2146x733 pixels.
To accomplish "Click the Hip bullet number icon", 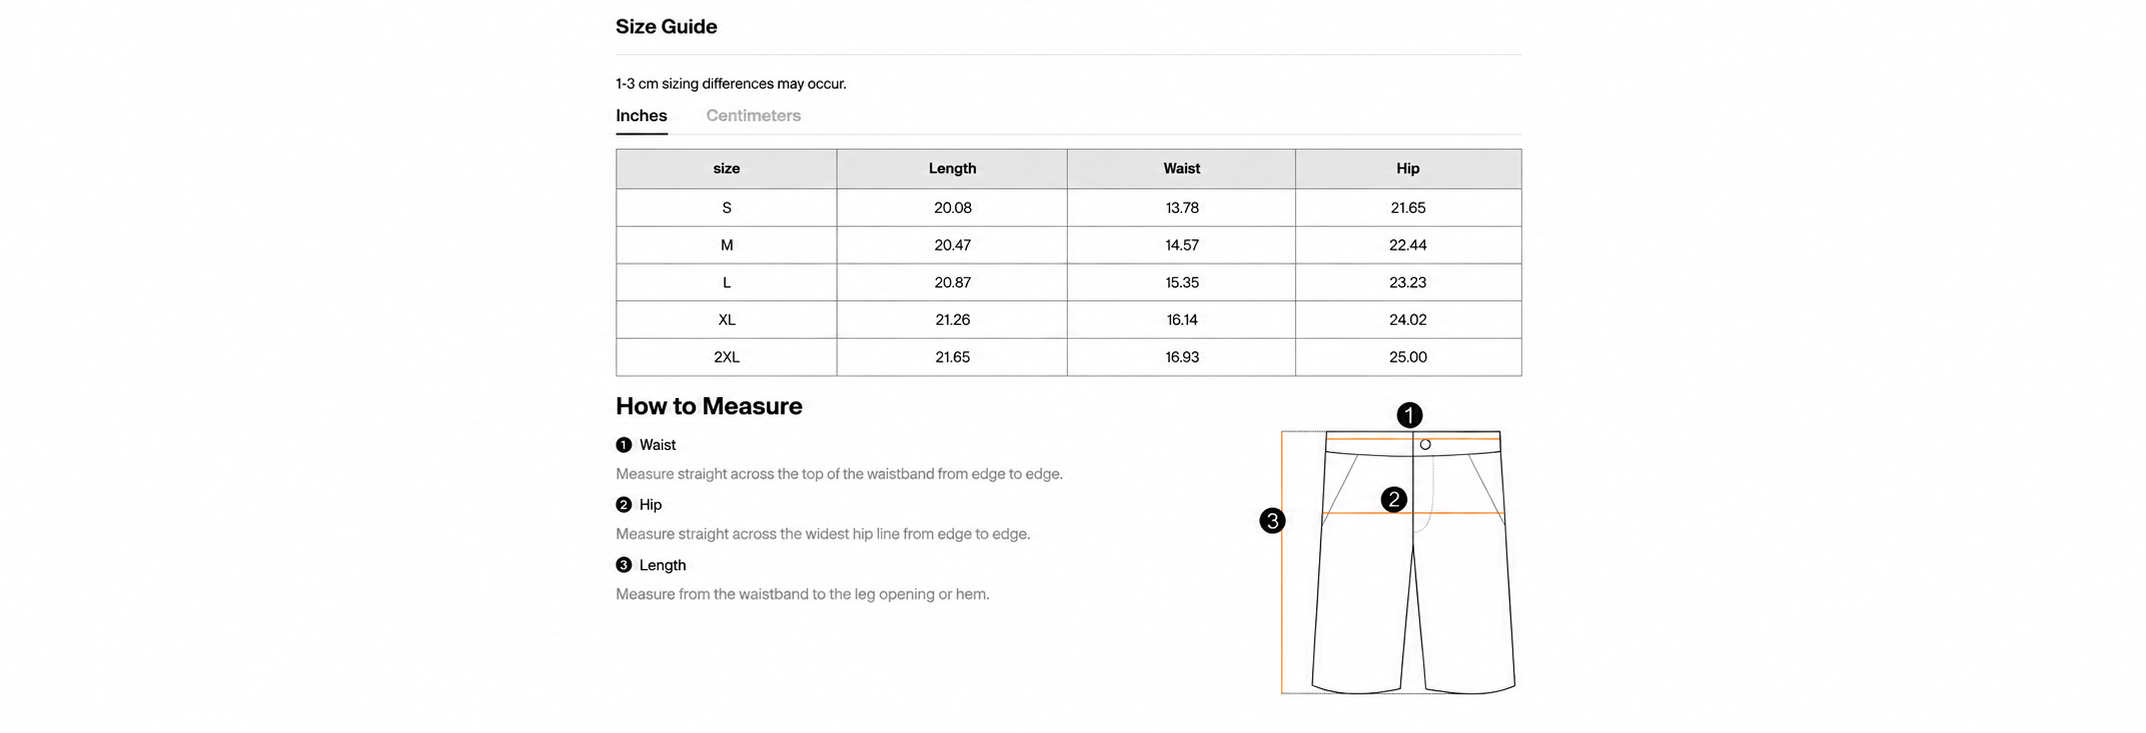I will coord(624,505).
